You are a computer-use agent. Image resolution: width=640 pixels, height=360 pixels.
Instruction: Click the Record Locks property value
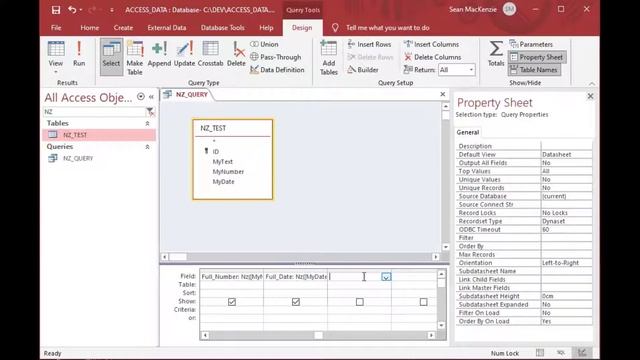coord(566,213)
